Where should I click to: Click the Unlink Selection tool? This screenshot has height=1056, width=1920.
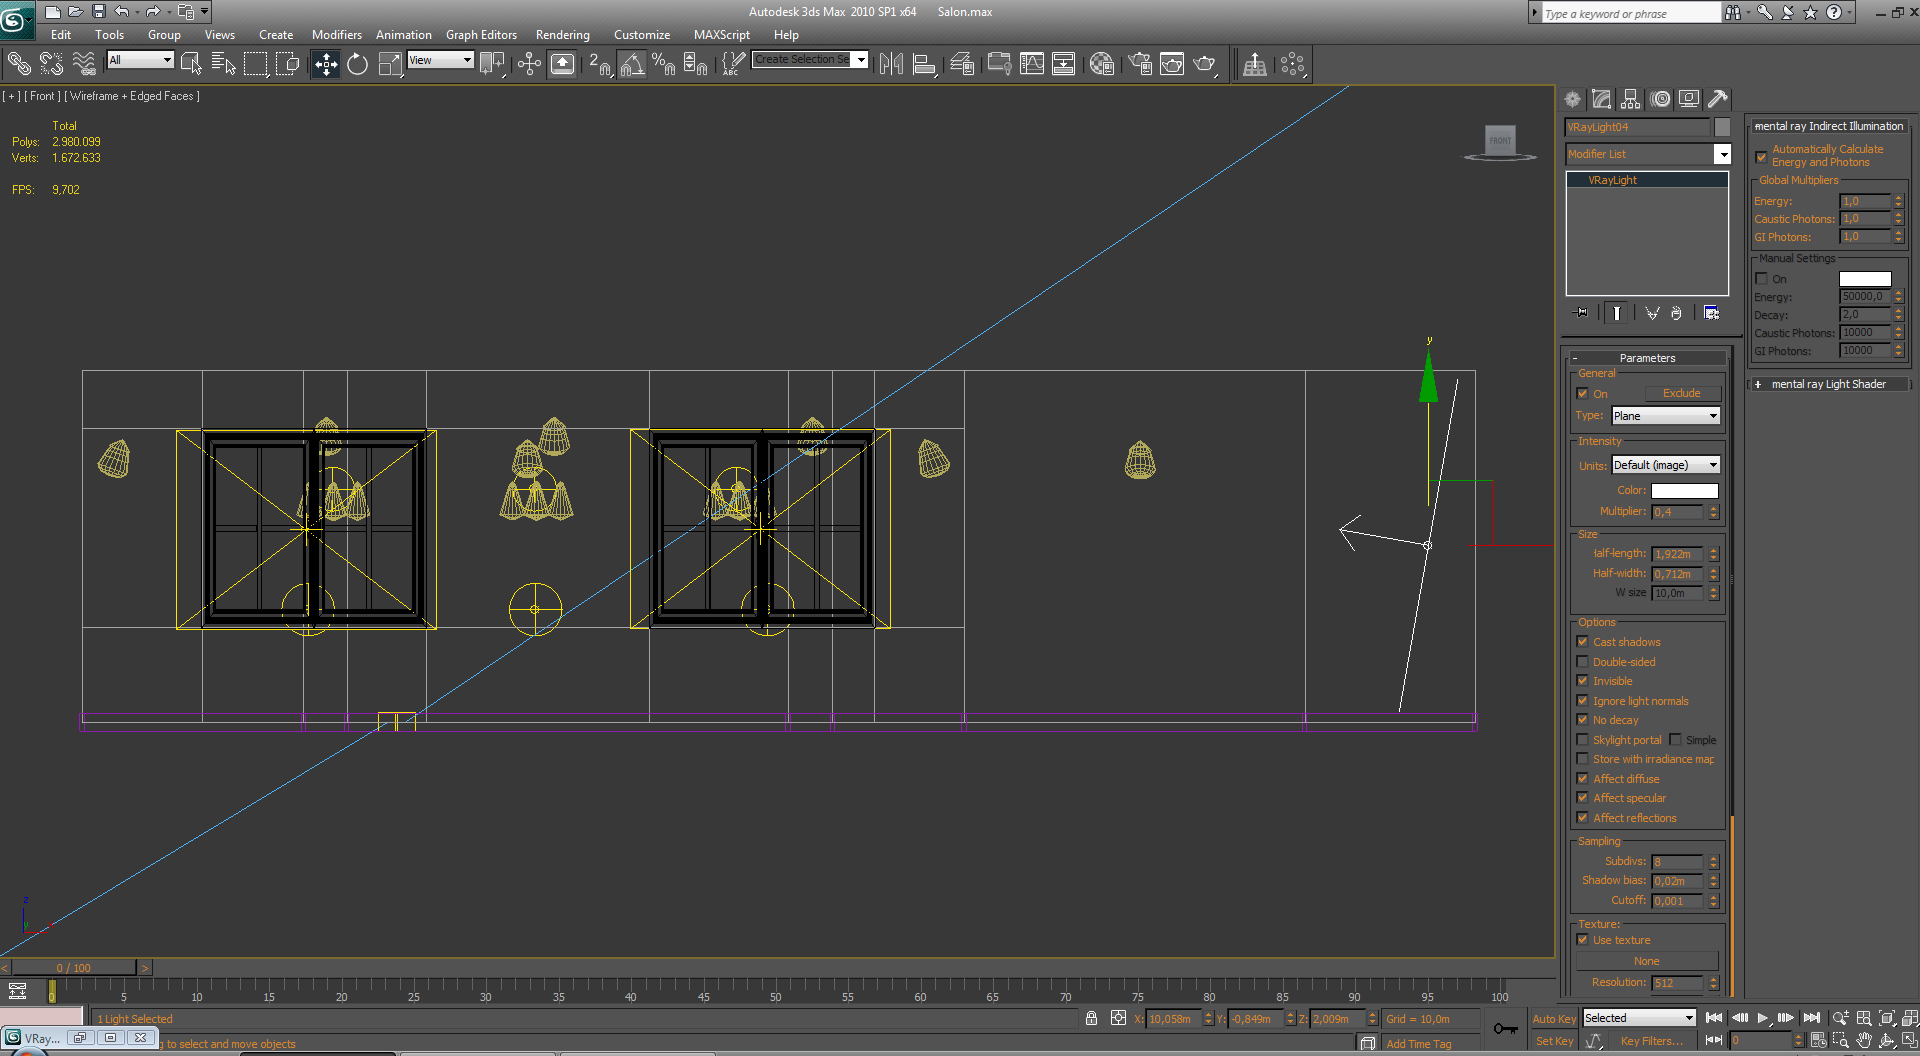[51, 64]
